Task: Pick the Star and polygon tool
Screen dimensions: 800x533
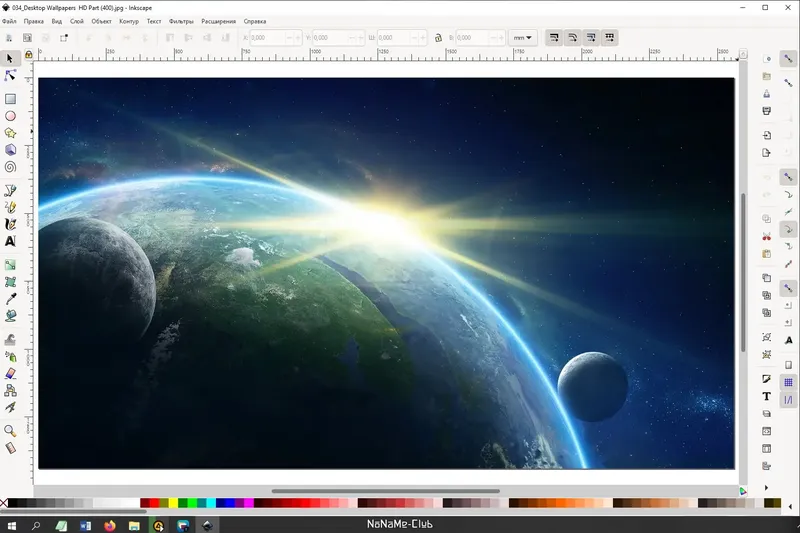Action: pyautogui.click(x=10, y=133)
